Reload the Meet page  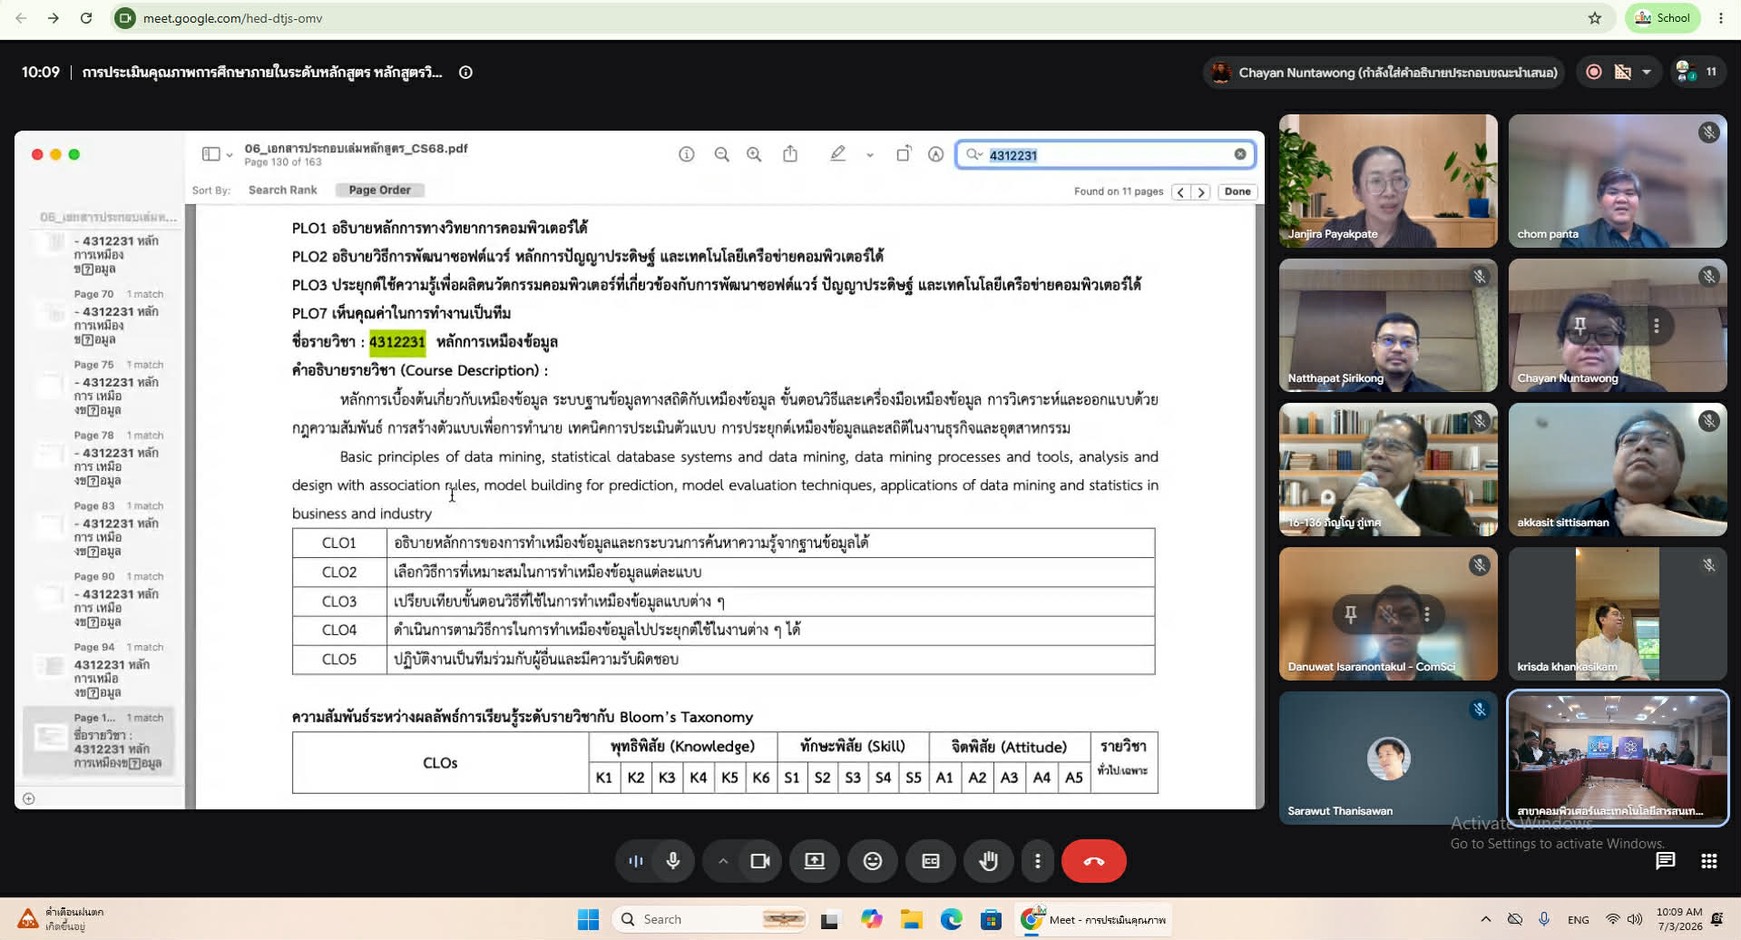coord(86,18)
